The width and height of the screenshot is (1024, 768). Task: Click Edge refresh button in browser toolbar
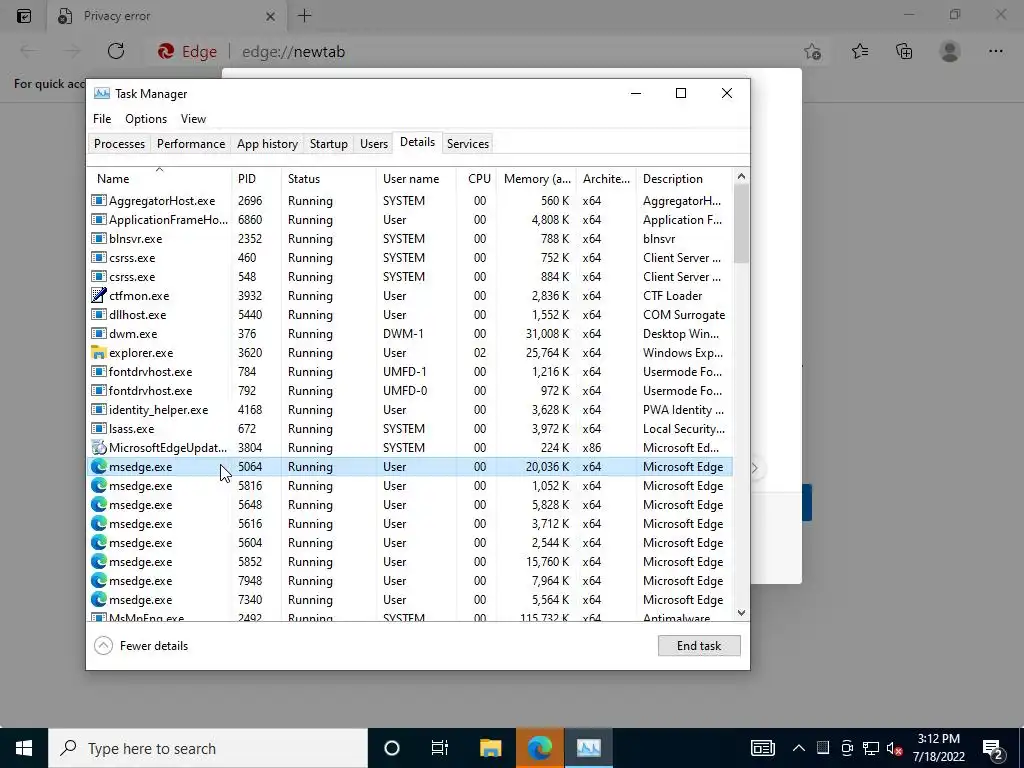pos(116,51)
